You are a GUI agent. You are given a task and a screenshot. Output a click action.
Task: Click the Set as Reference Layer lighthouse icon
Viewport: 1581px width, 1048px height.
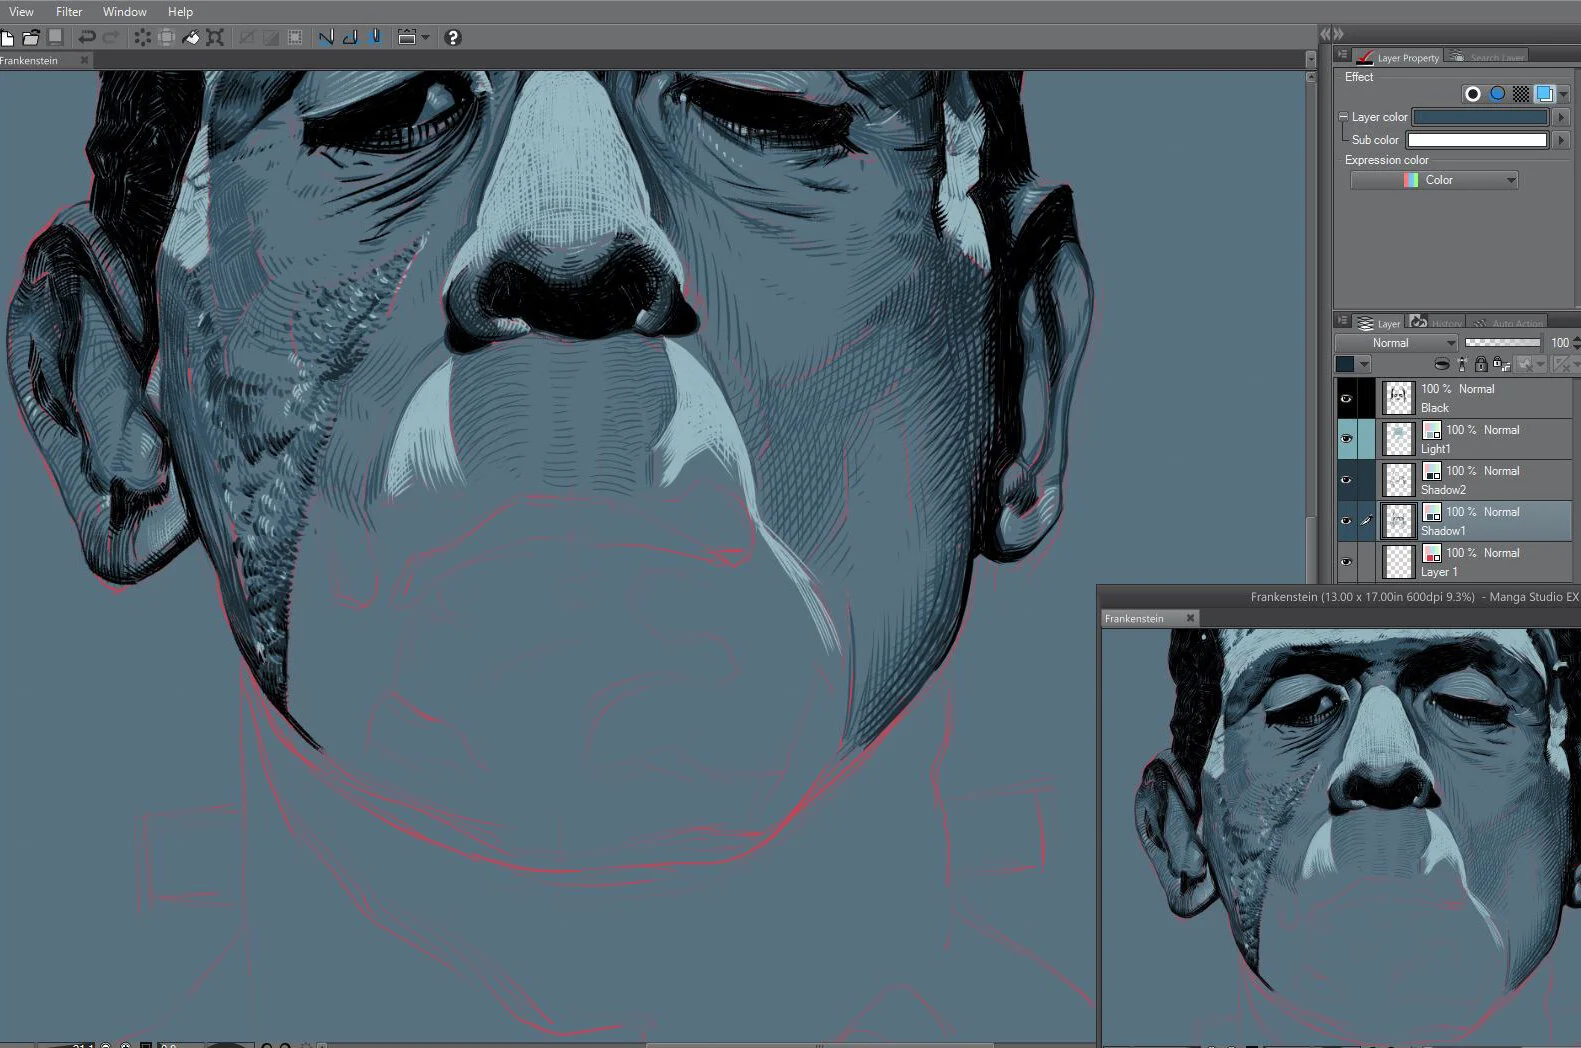pyautogui.click(x=1462, y=364)
